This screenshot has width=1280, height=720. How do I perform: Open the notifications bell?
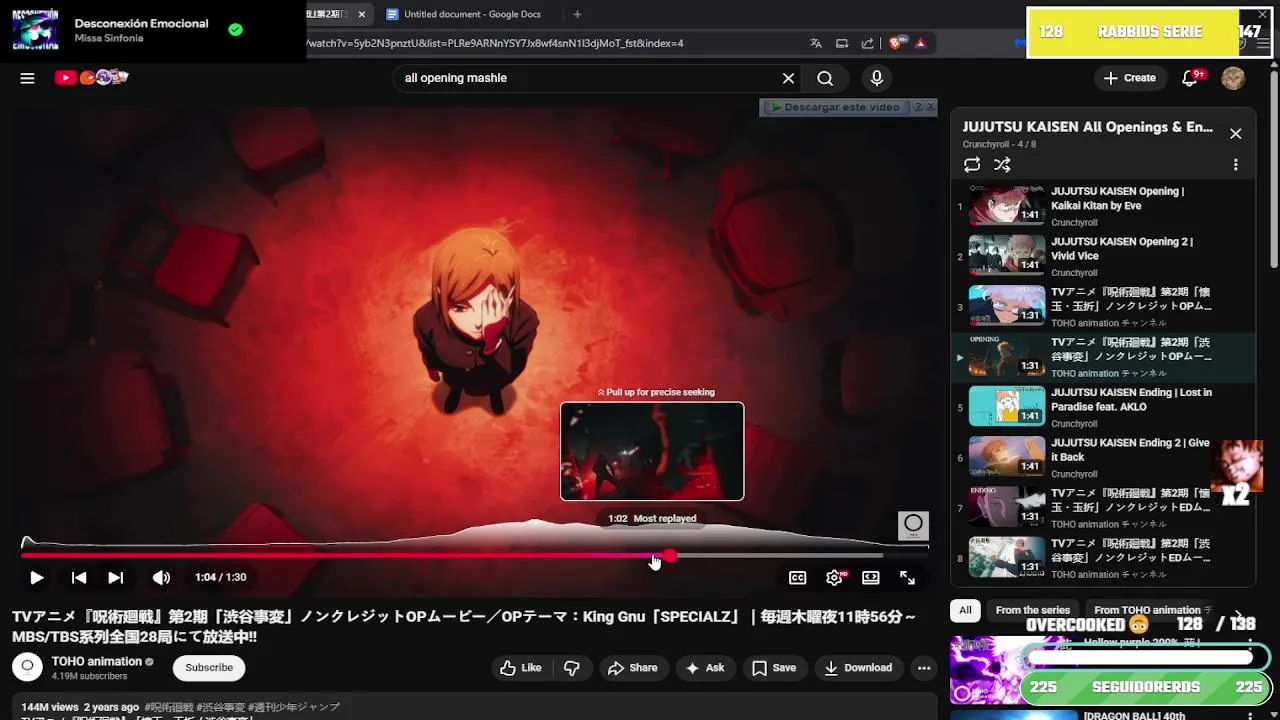[1190, 78]
